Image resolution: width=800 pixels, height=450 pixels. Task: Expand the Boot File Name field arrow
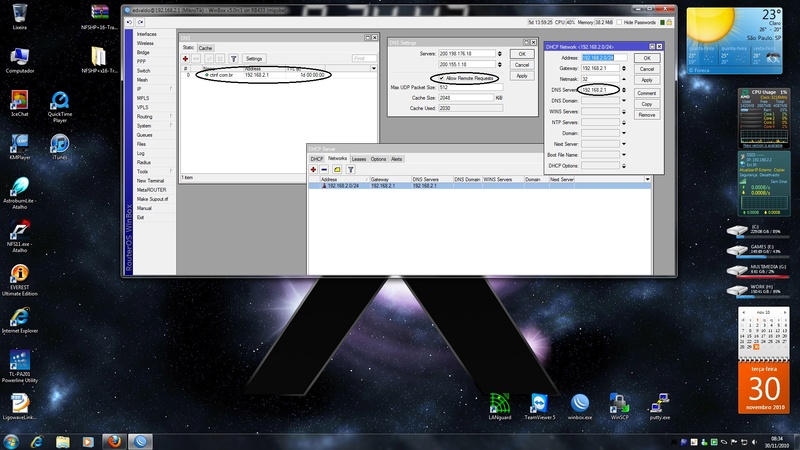tap(624, 153)
